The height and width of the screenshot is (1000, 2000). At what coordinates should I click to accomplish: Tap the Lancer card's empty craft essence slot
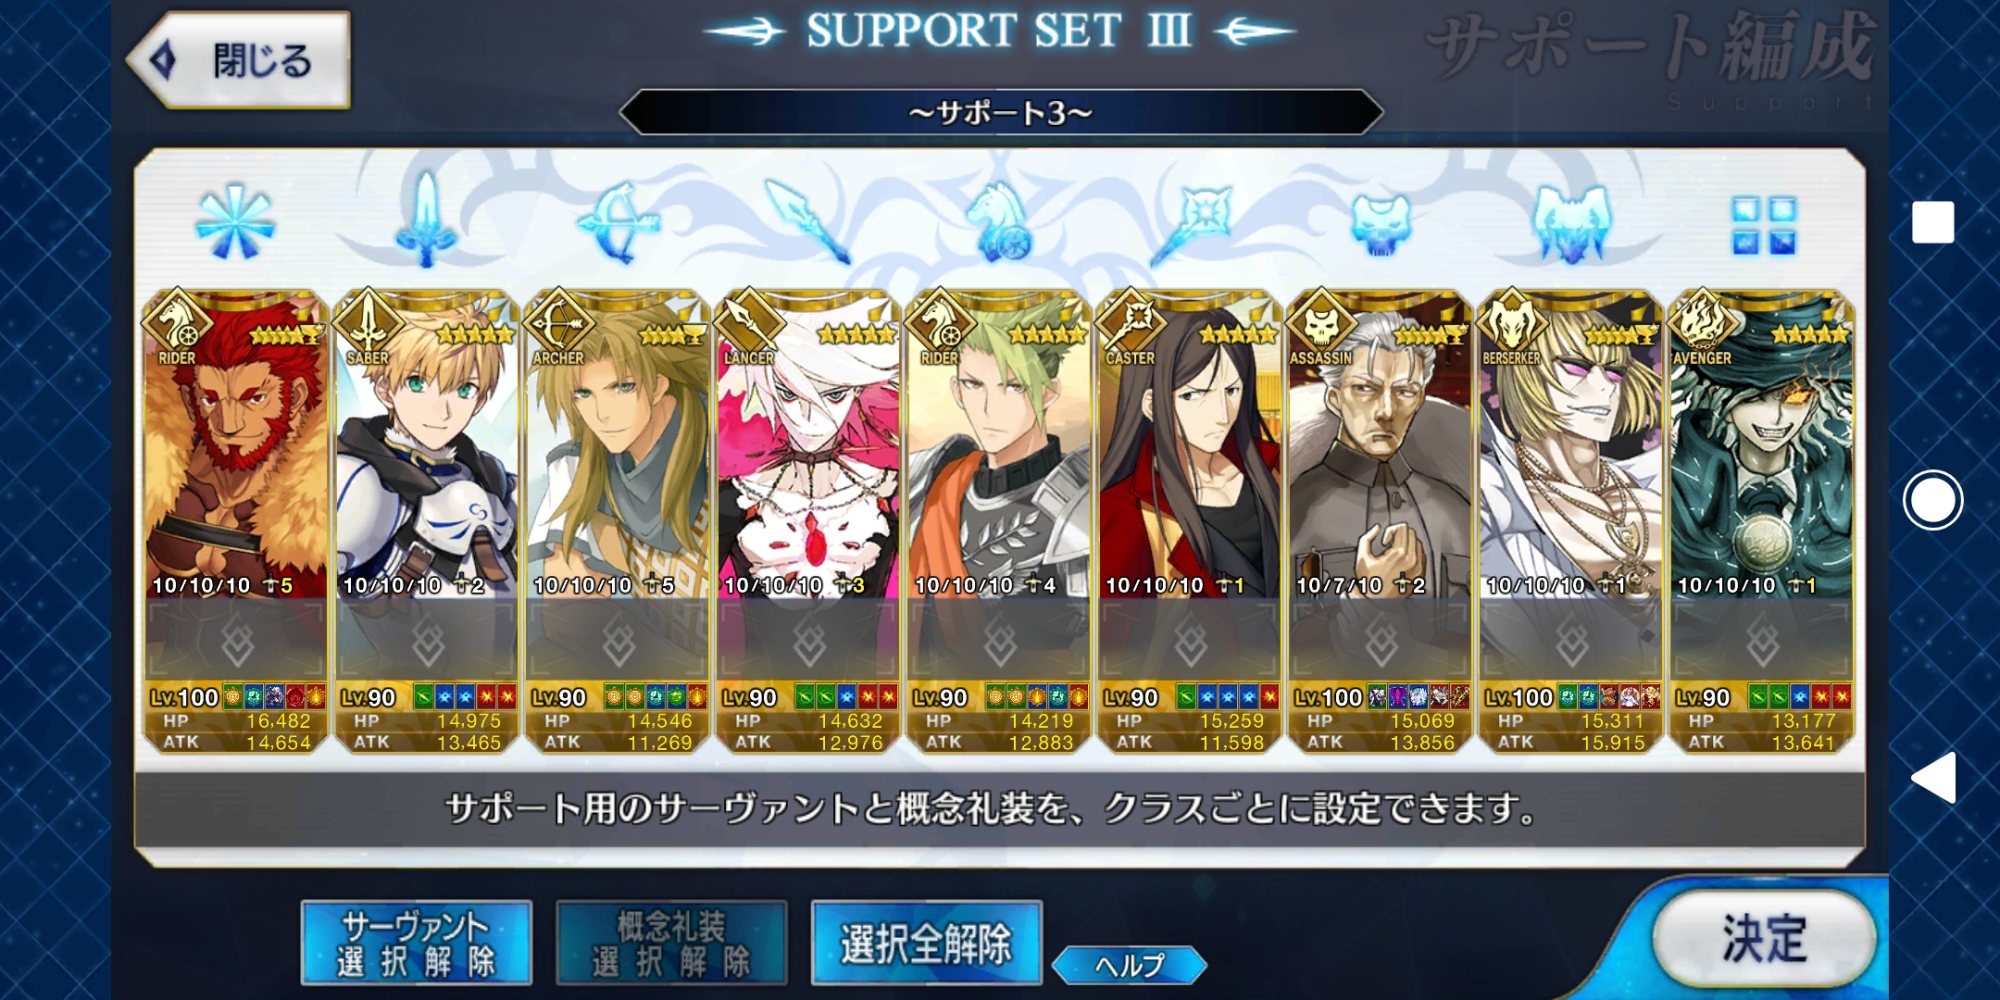pos(808,638)
